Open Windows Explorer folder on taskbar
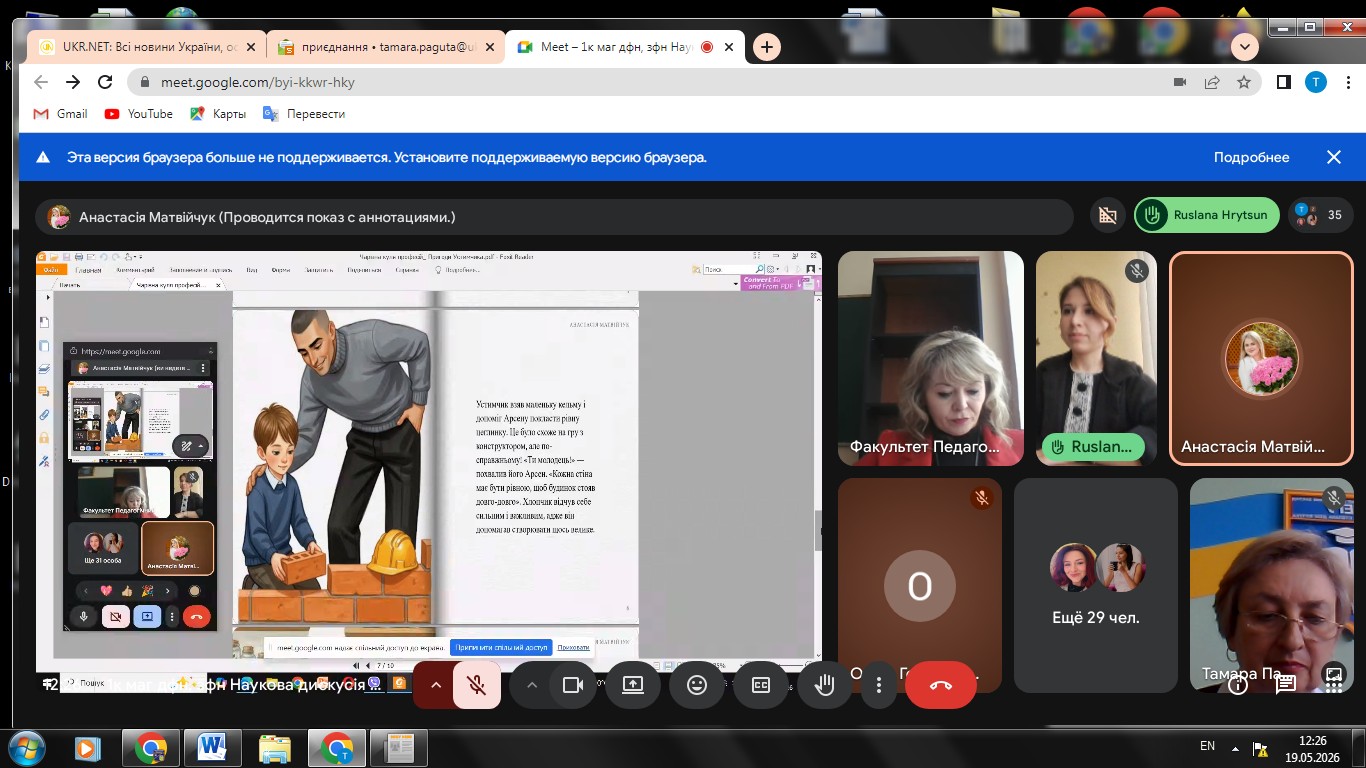 click(275, 747)
